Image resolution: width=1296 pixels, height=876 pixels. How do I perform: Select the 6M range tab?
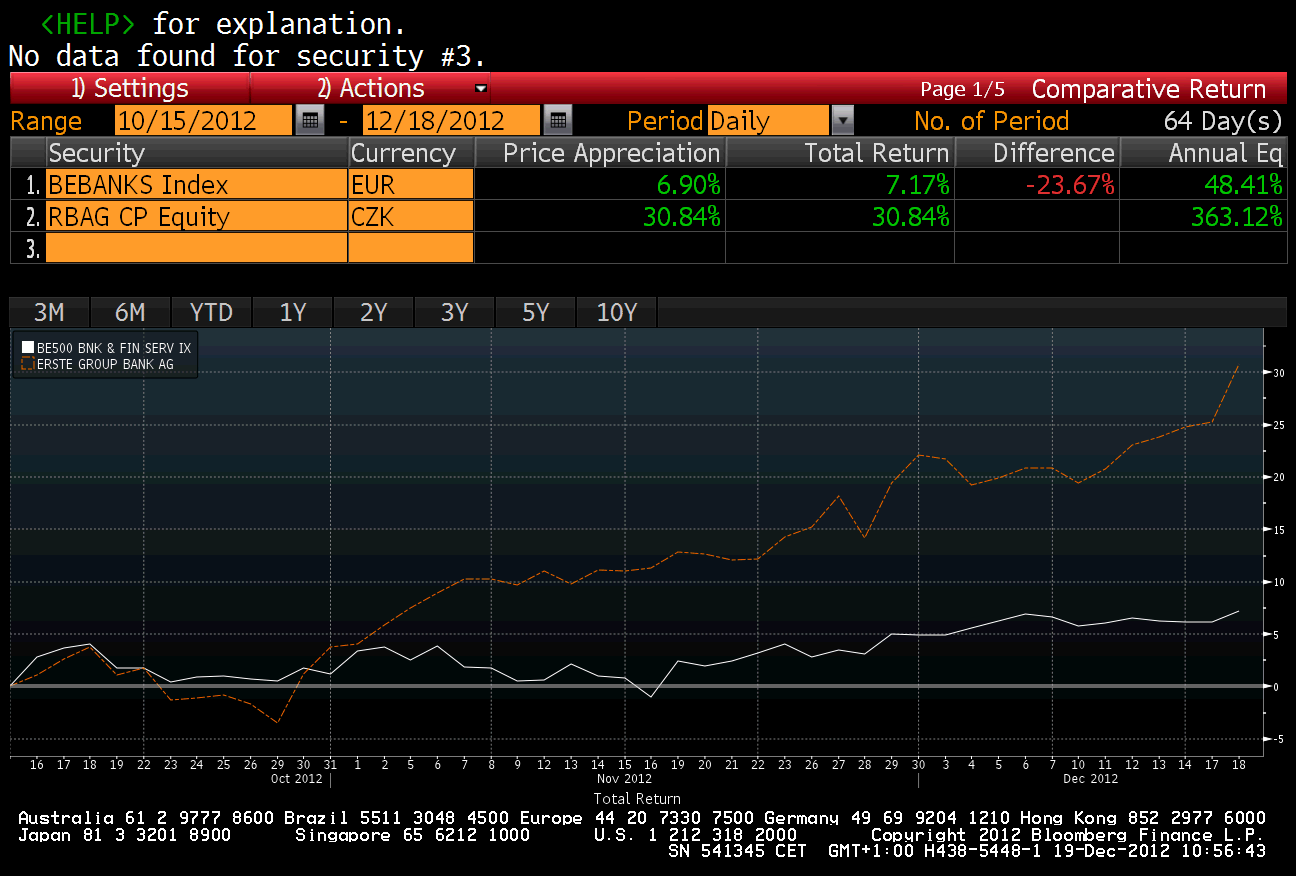[130, 312]
